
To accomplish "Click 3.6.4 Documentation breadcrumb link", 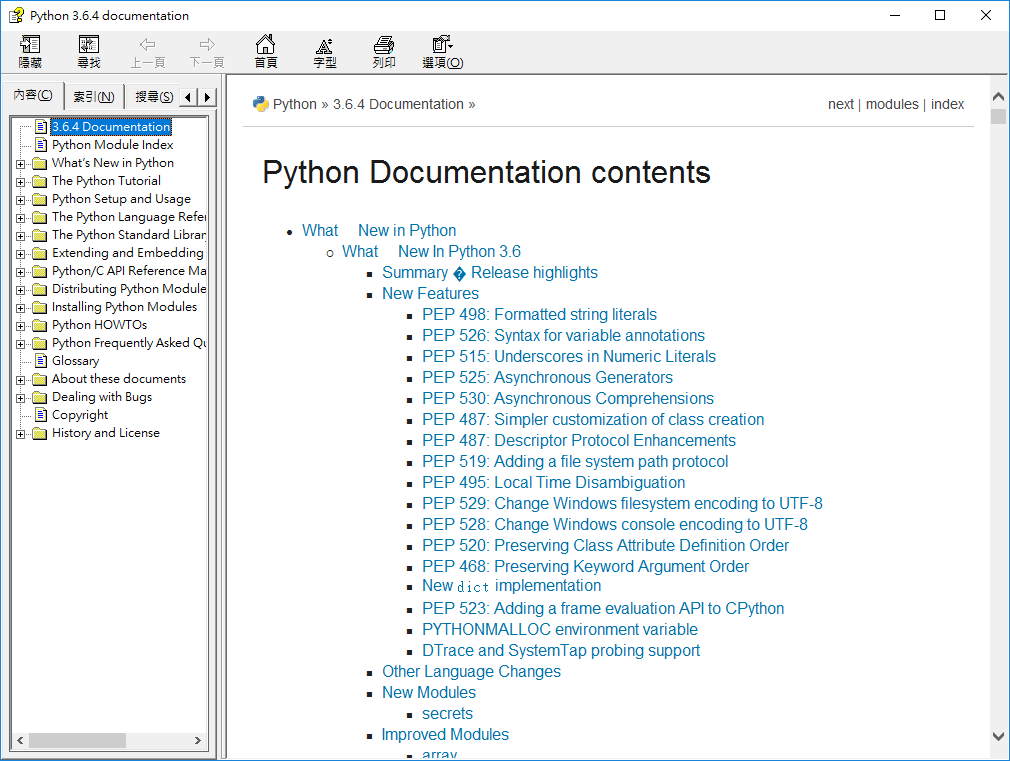I will point(398,104).
